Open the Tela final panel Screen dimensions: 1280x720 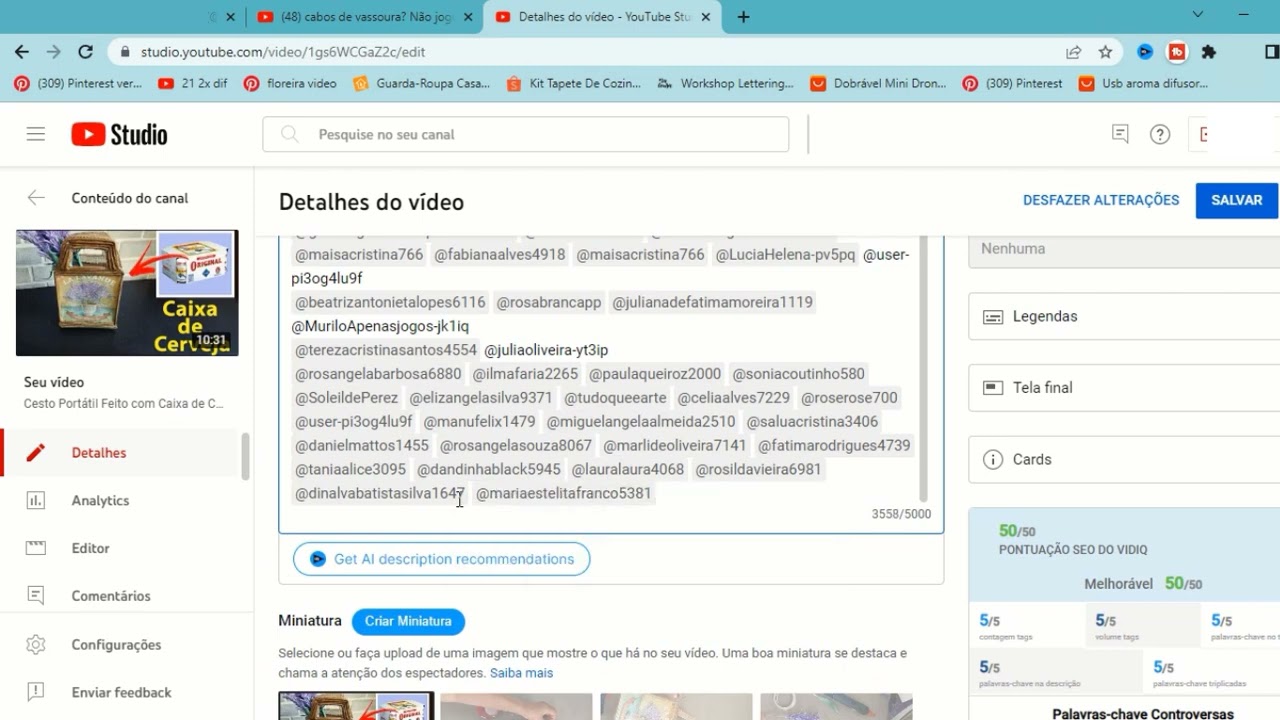[1124, 387]
